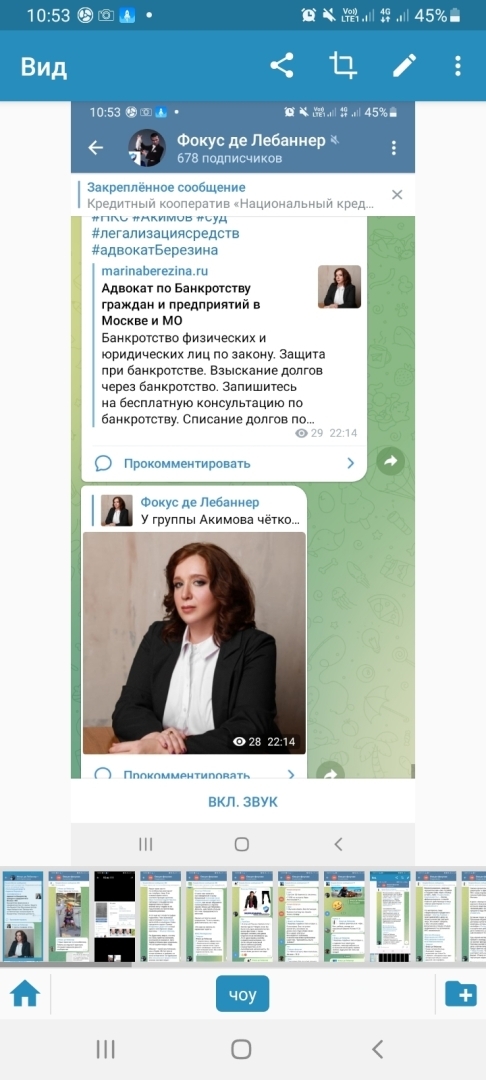Tap Прокомментировать under the bankruptcy post
Image resolution: width=486 pixels, height=1080 pixels.
tap(187, 463)
